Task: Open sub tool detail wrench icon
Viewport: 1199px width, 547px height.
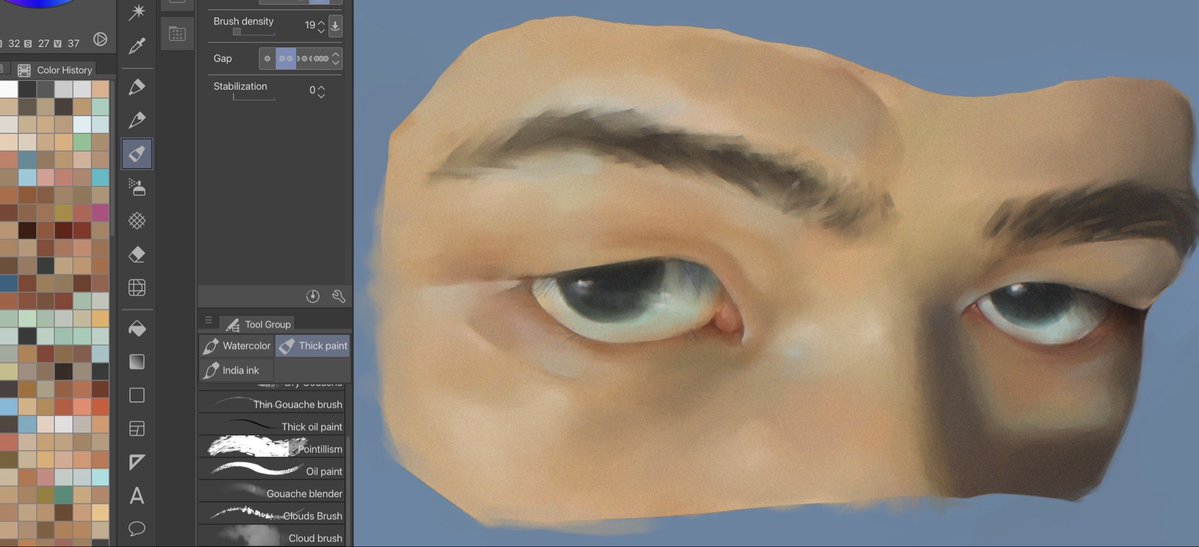Action: point(339,296)
